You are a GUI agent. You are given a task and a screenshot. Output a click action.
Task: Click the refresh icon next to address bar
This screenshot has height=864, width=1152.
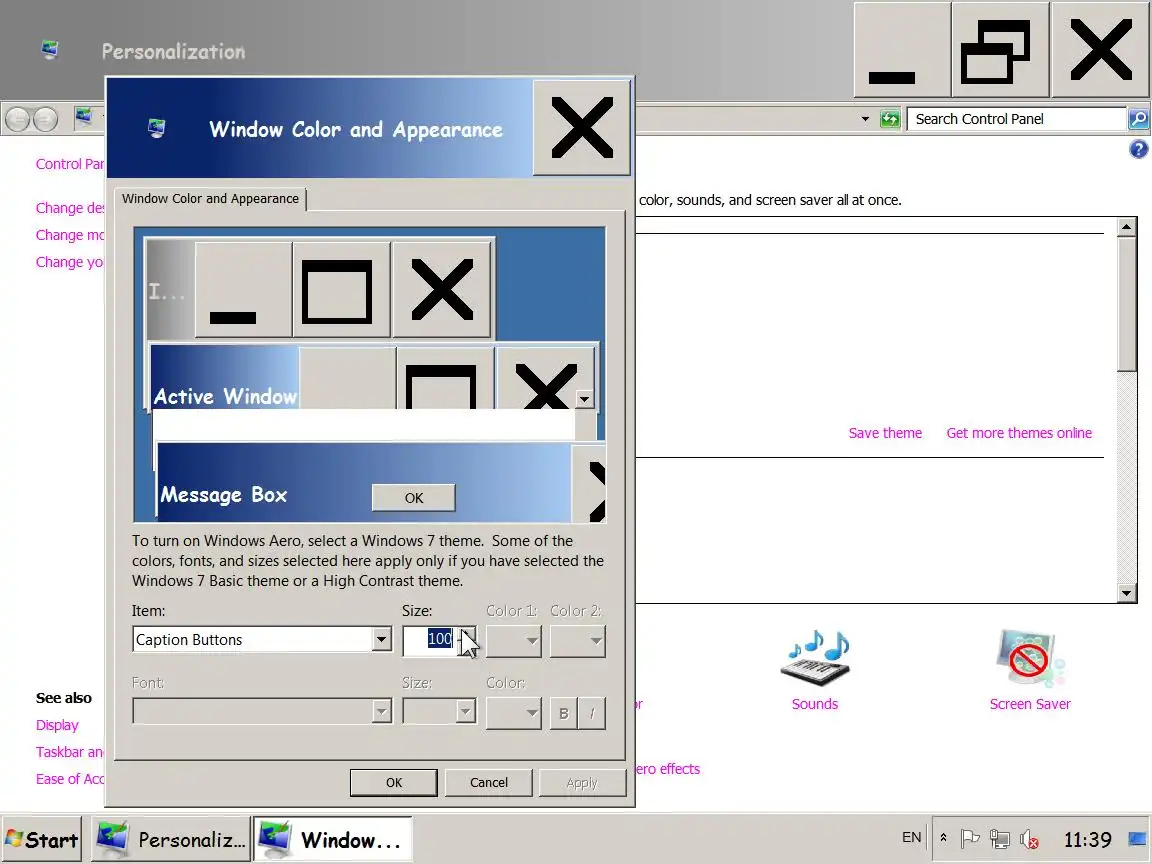(890, 119)
